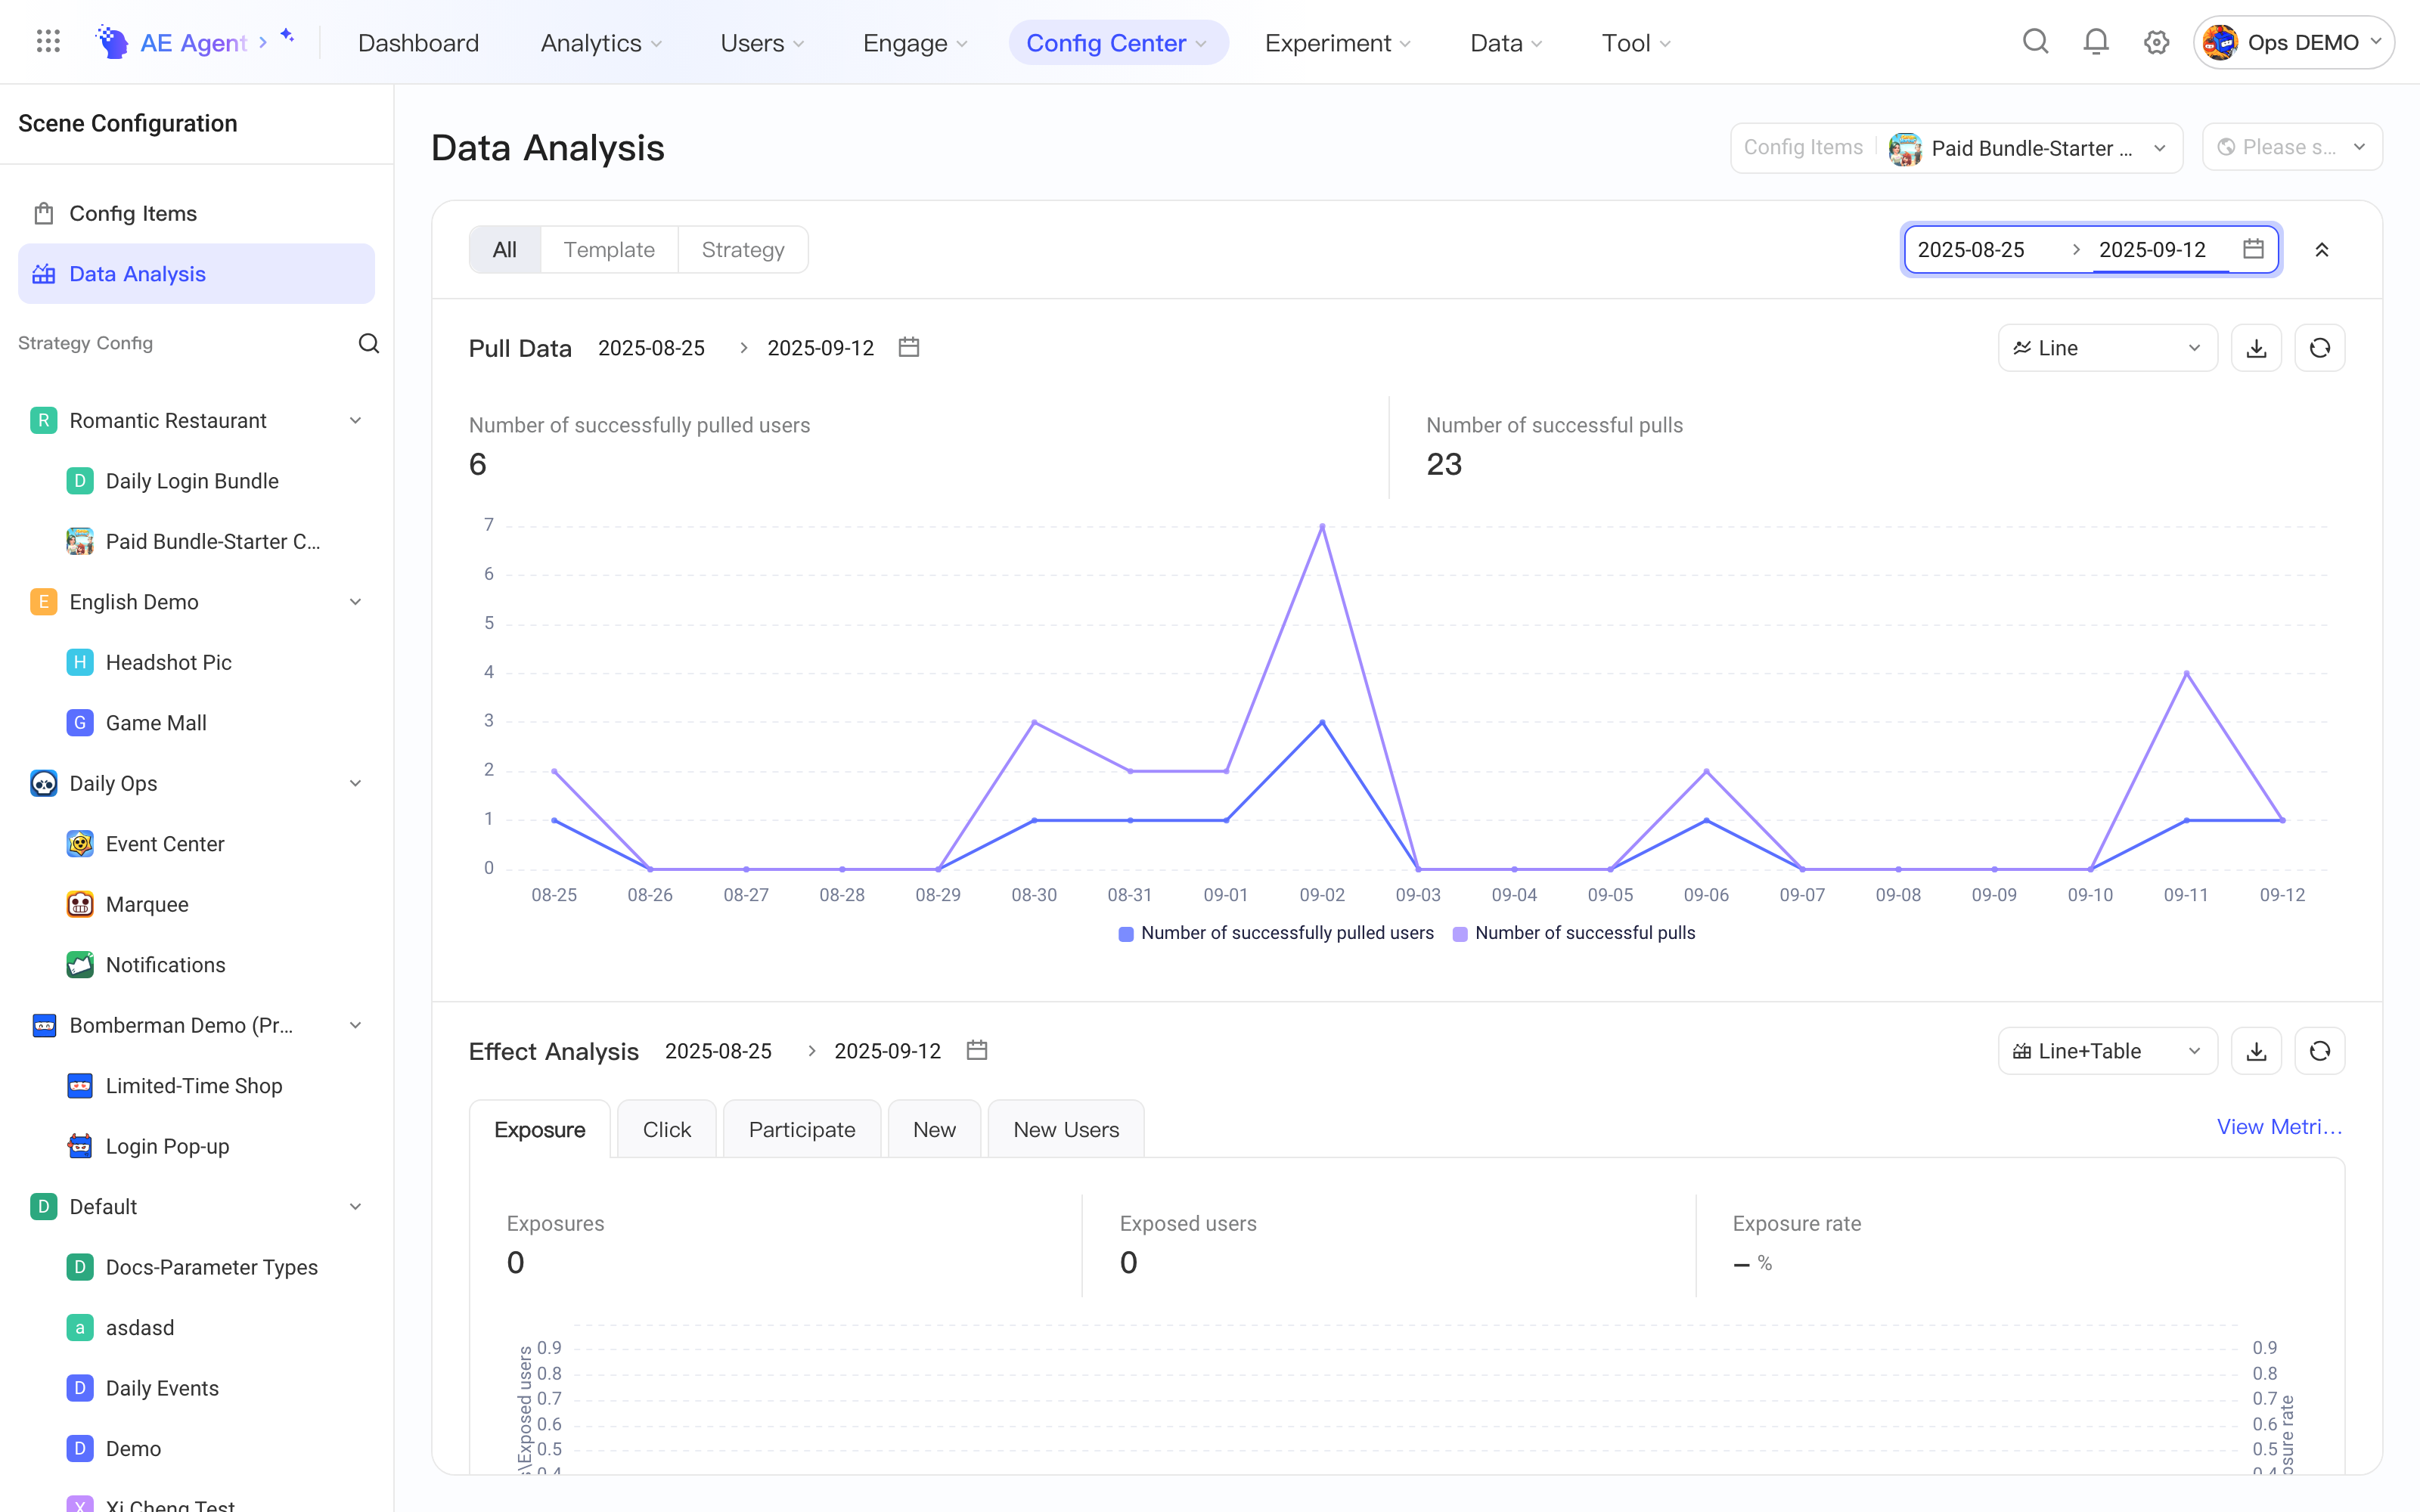This screenshot has width=2420, height=1512.
Task: Open Config Items in sidebar
Action: [196, 213]
